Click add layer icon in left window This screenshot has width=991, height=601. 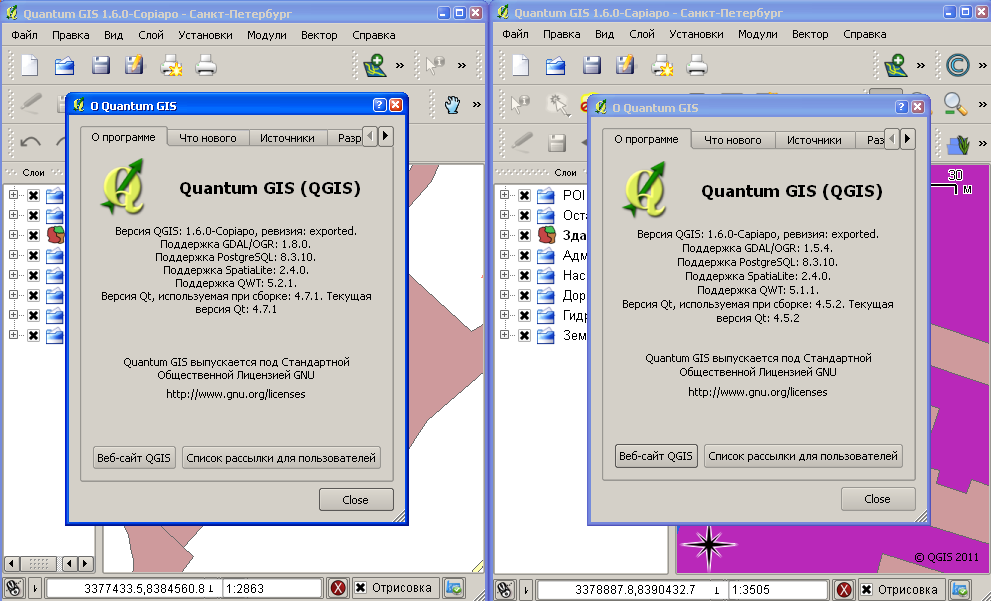374,65
